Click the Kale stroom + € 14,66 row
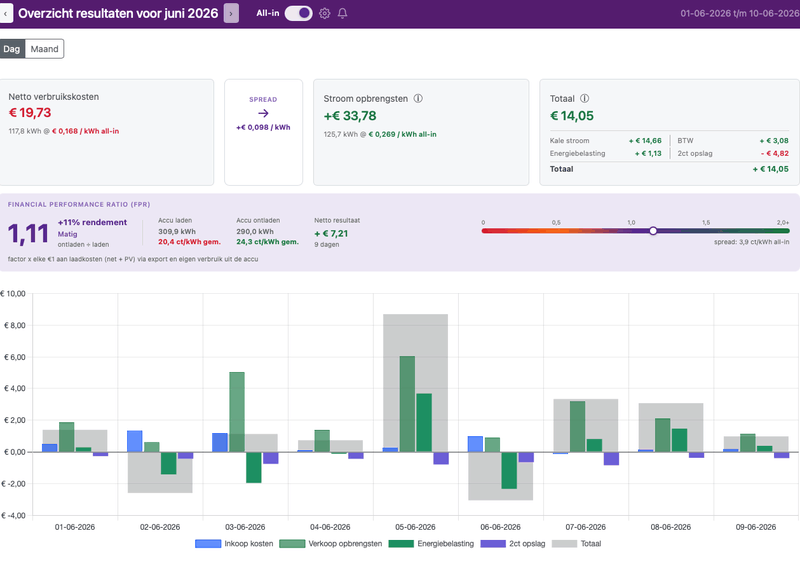 tap(606, 140)
